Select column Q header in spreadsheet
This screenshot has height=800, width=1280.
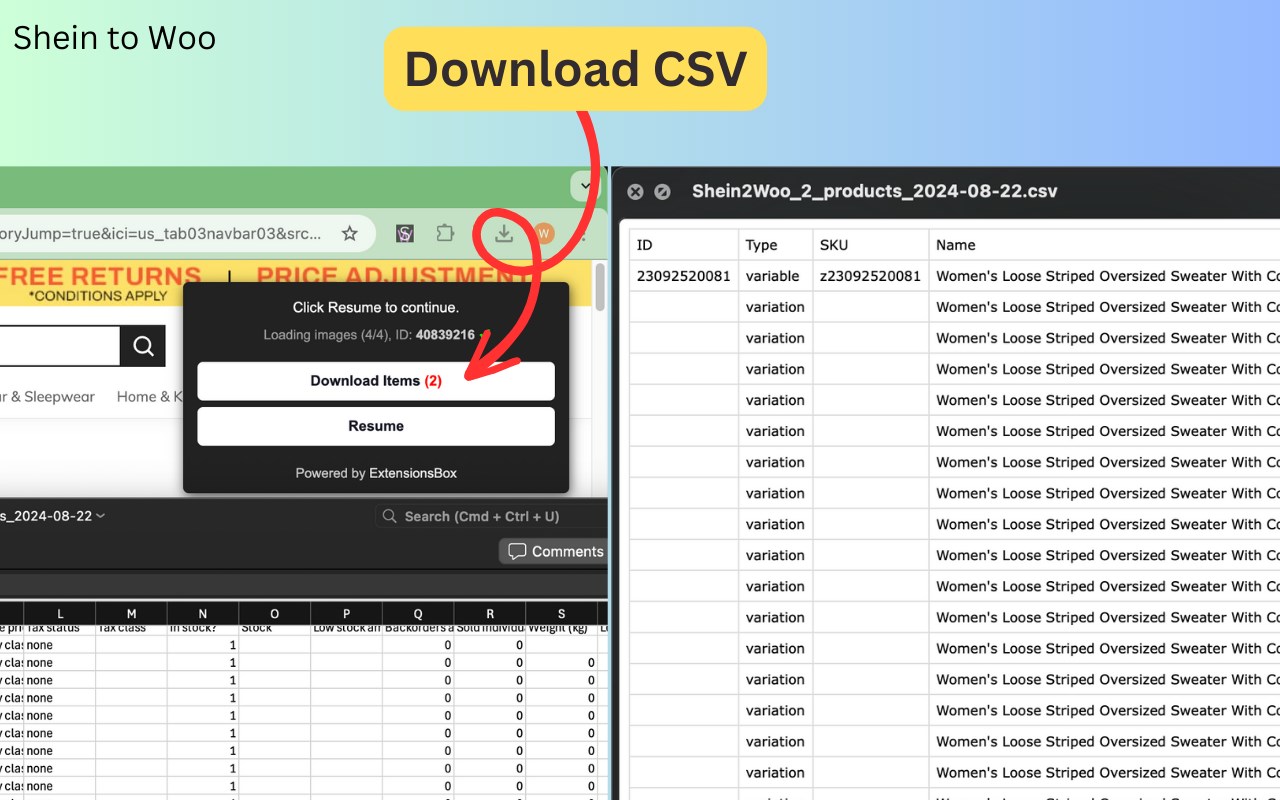coord(418,613)
